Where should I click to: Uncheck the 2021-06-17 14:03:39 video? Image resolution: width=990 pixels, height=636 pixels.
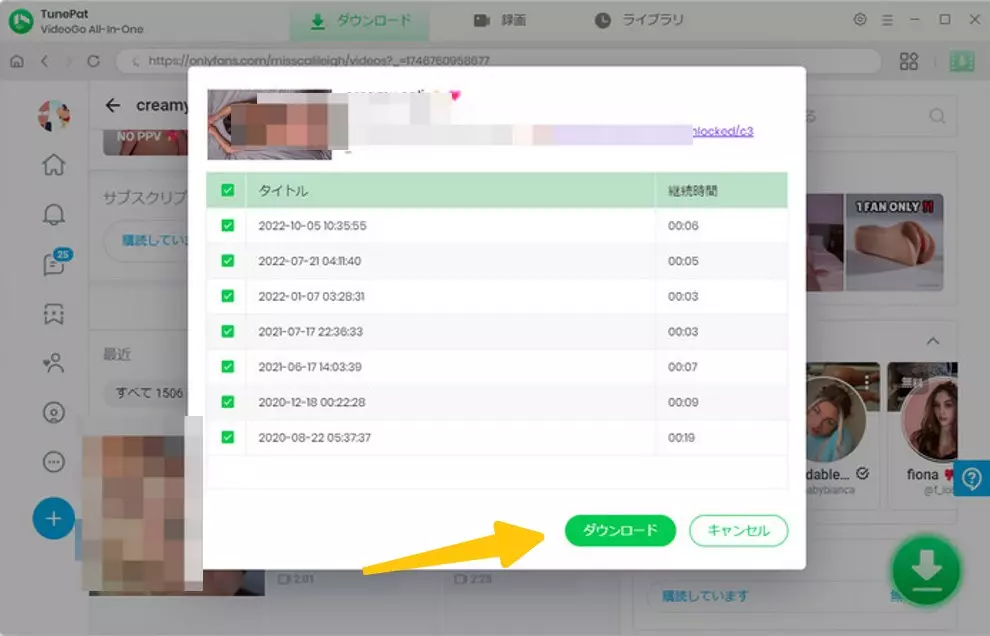click(228, 367)
